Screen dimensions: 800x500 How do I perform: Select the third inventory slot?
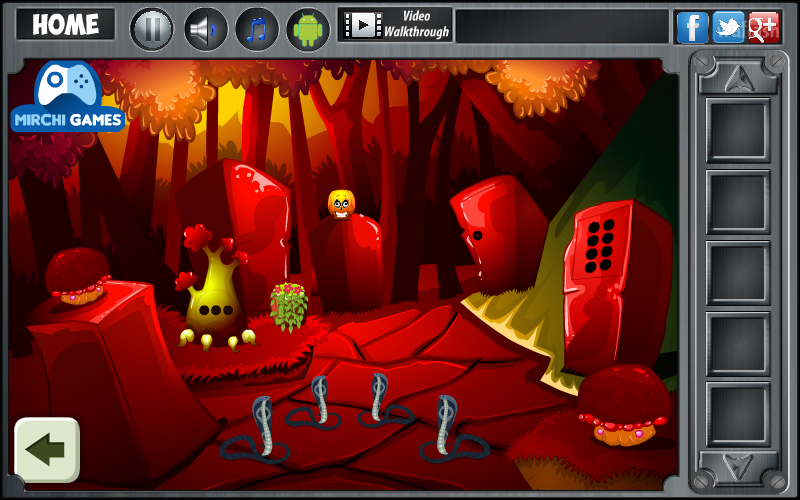pyautogui.click(x=737, y=272)
